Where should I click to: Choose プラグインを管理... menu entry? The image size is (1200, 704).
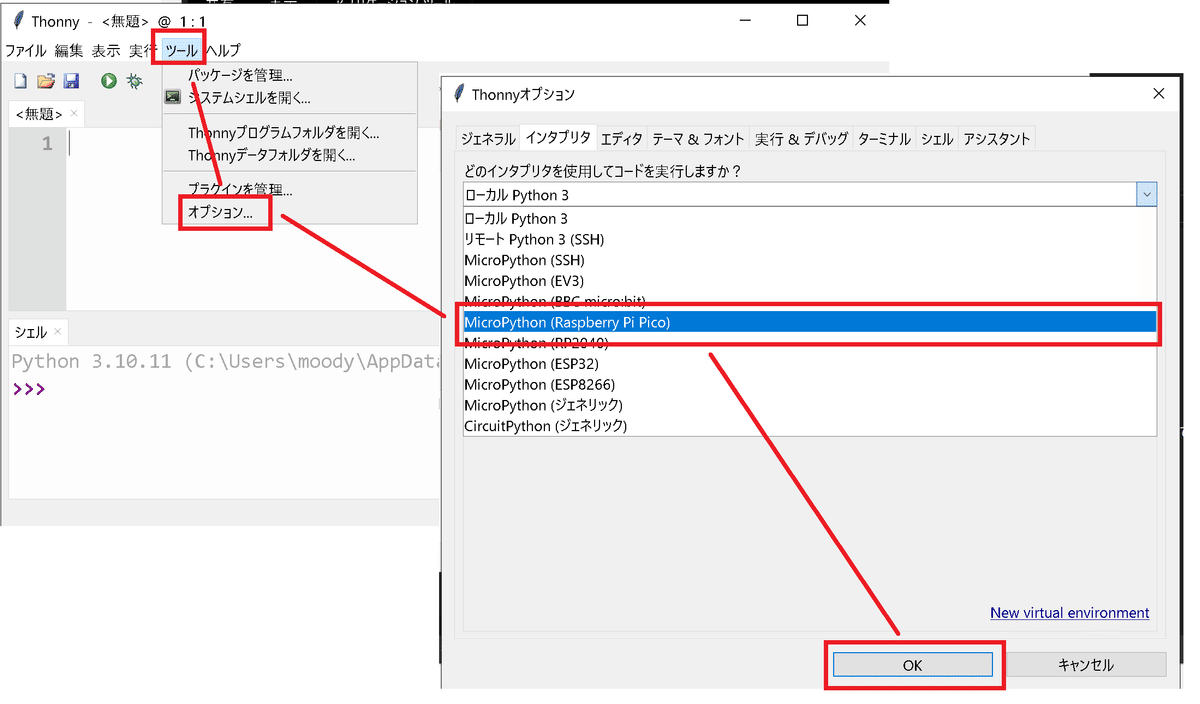coord(290,189)
